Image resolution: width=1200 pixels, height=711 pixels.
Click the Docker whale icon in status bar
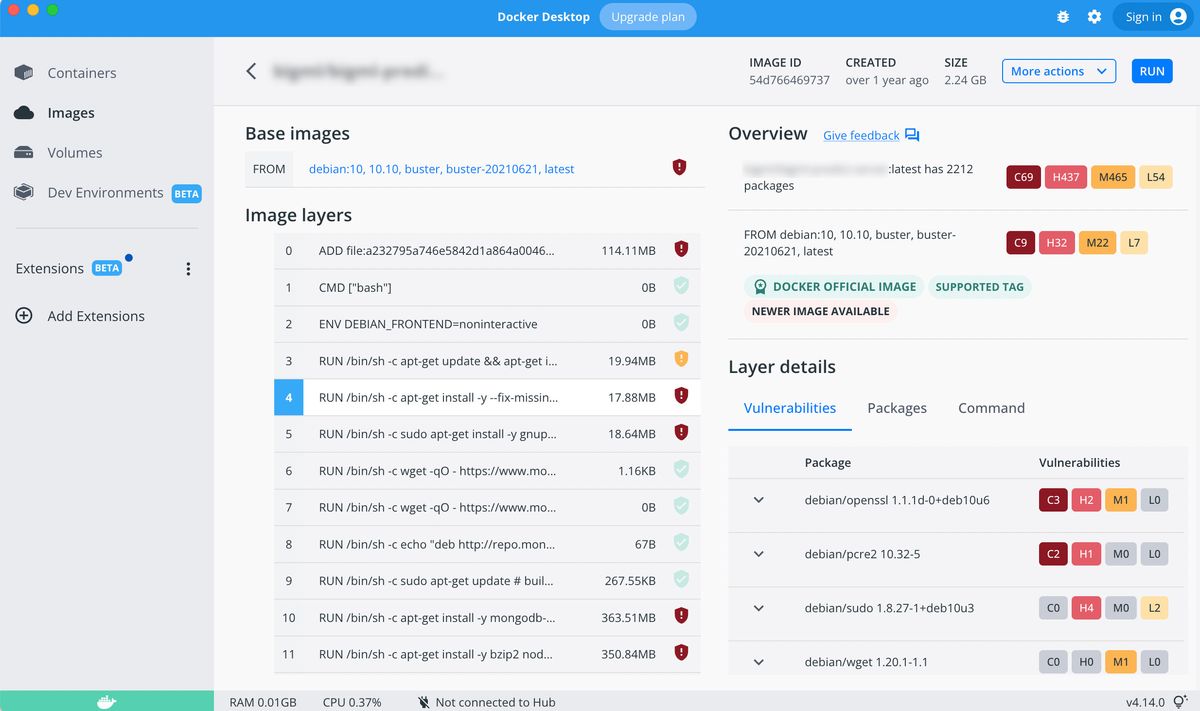tap(106, 701)
